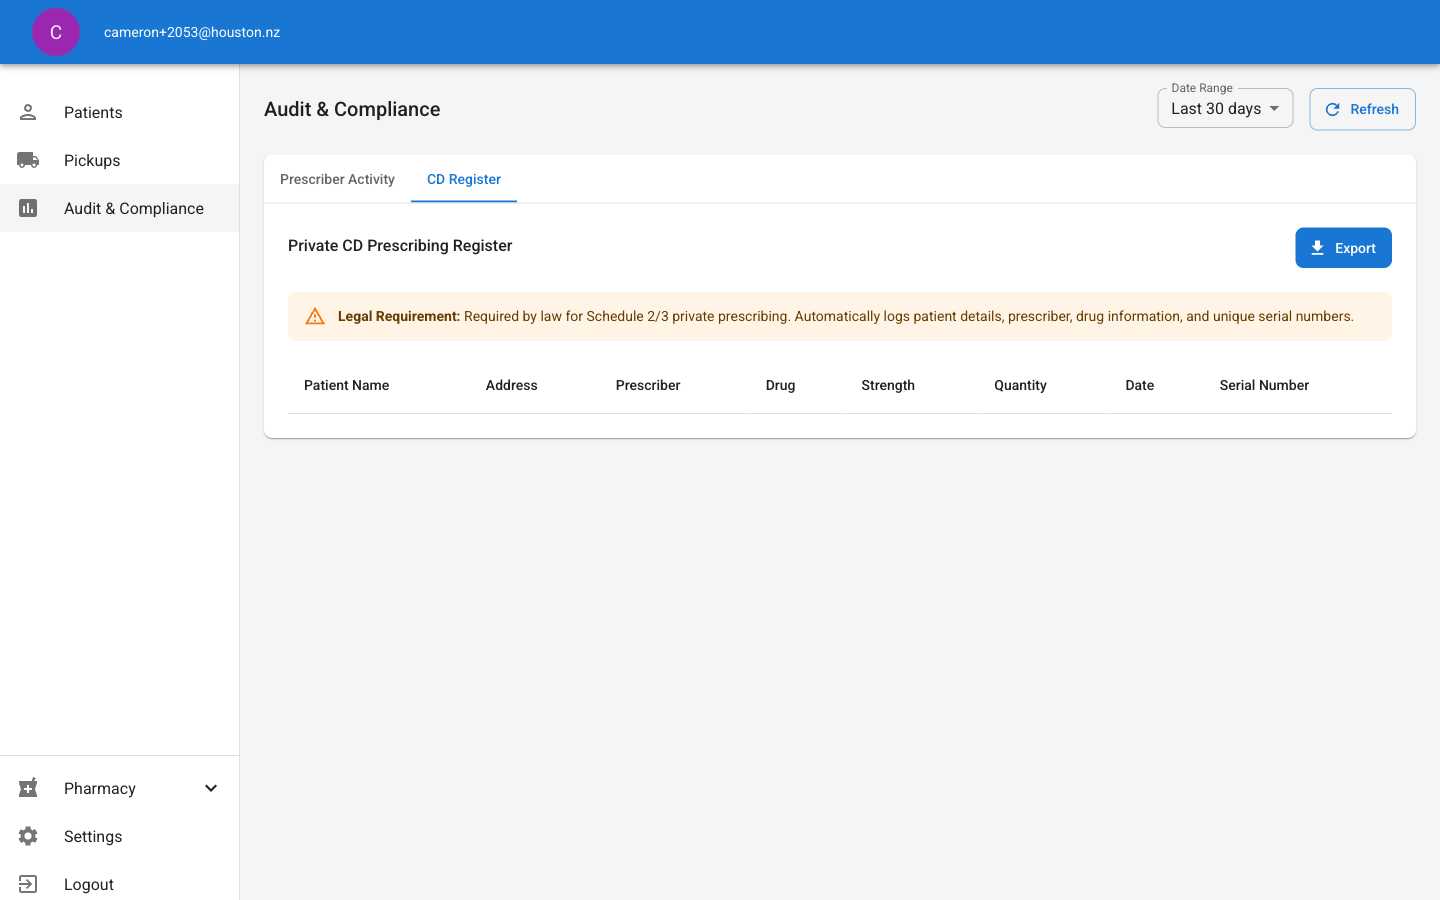Screen dimensions: 1440x900
Task: Click the Legal Requirement notice text
Action: coord(846,316)
